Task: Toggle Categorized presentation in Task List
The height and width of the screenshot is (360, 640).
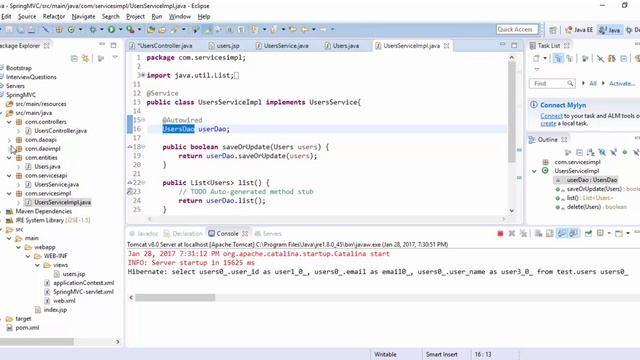Action: click(558, 59)
